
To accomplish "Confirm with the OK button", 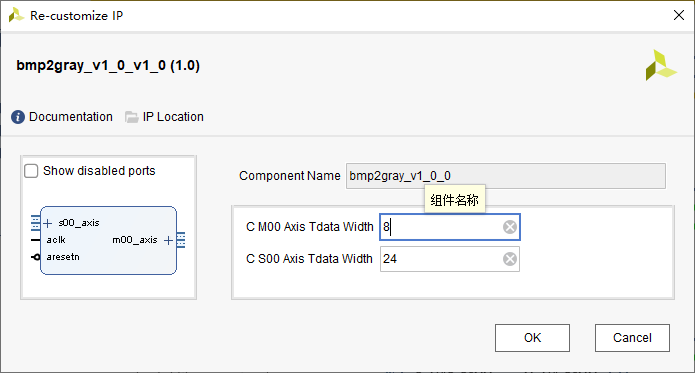I will (532, 338).
